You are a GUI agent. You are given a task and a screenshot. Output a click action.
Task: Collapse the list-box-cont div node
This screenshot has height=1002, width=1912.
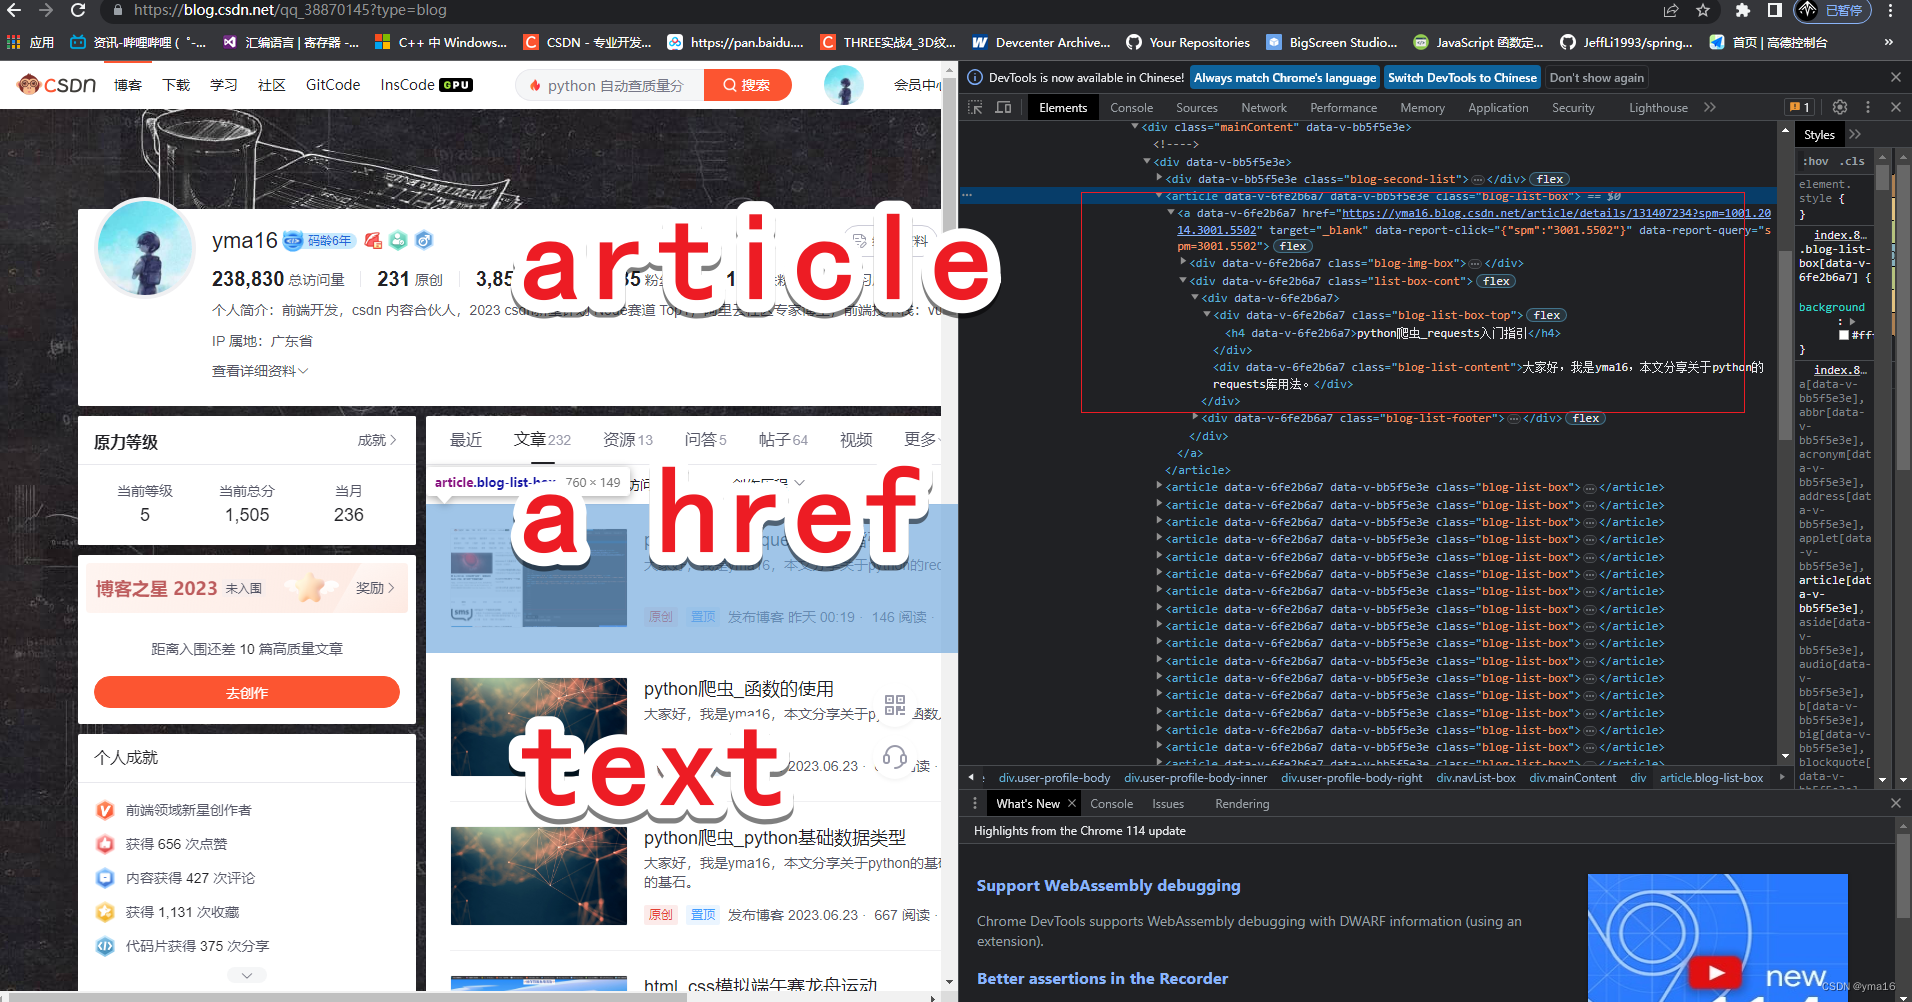(x=1183, y=280)
